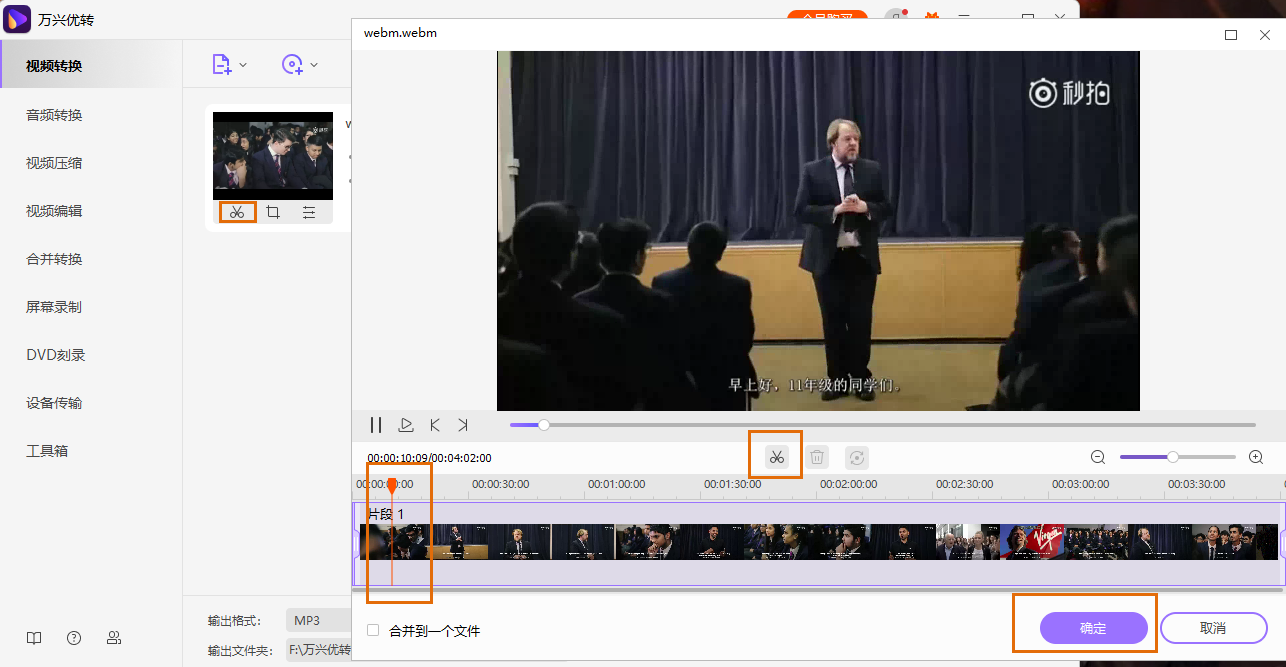This screenshot has width=1286, height=667.
Task: Zoom out the timeline with the magnifier icon
Action: [1097, 456]
